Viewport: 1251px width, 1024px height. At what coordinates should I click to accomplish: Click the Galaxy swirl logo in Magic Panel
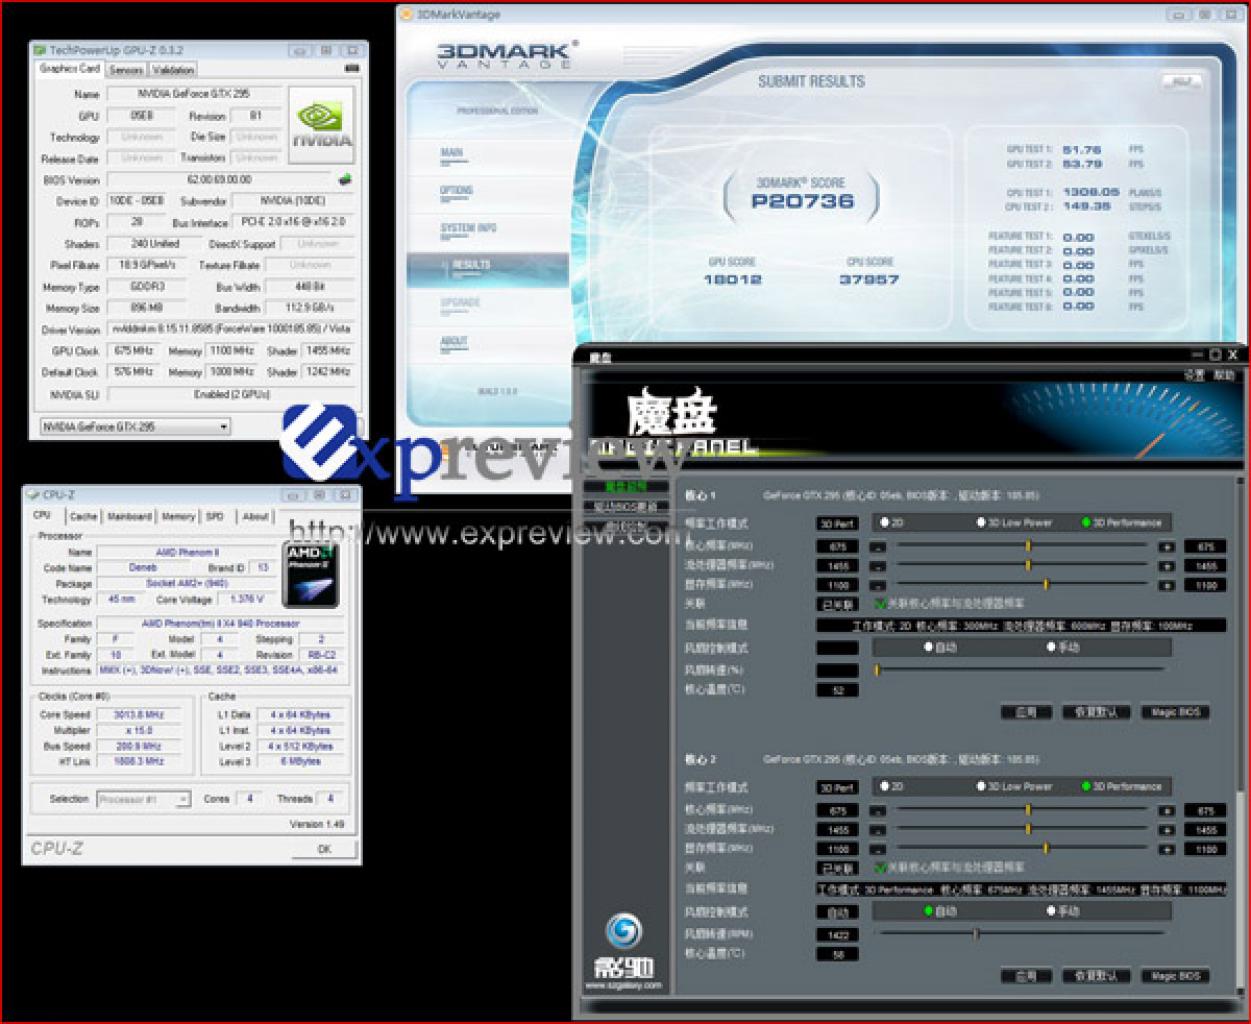point(624,932)
